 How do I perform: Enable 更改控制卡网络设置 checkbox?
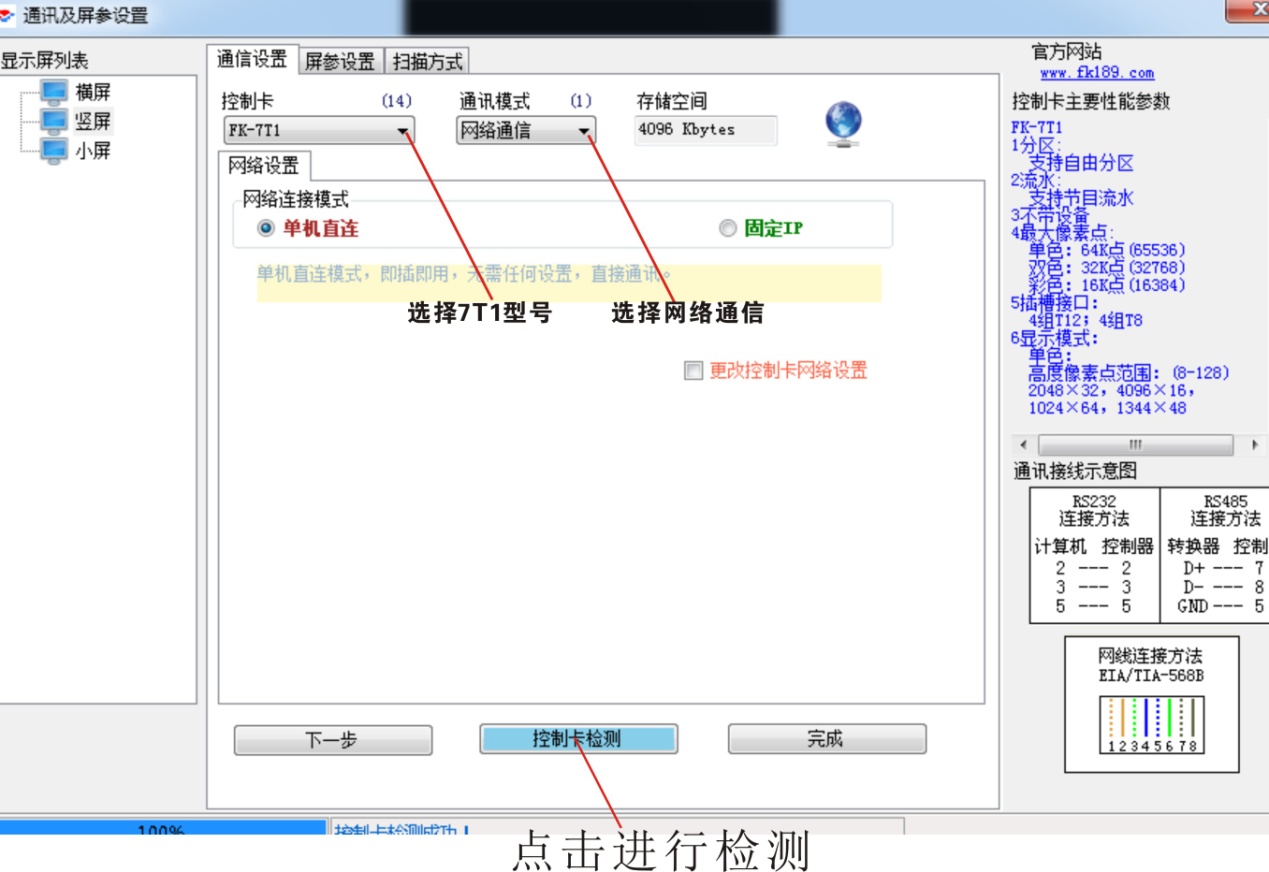(x=694, y=371)
